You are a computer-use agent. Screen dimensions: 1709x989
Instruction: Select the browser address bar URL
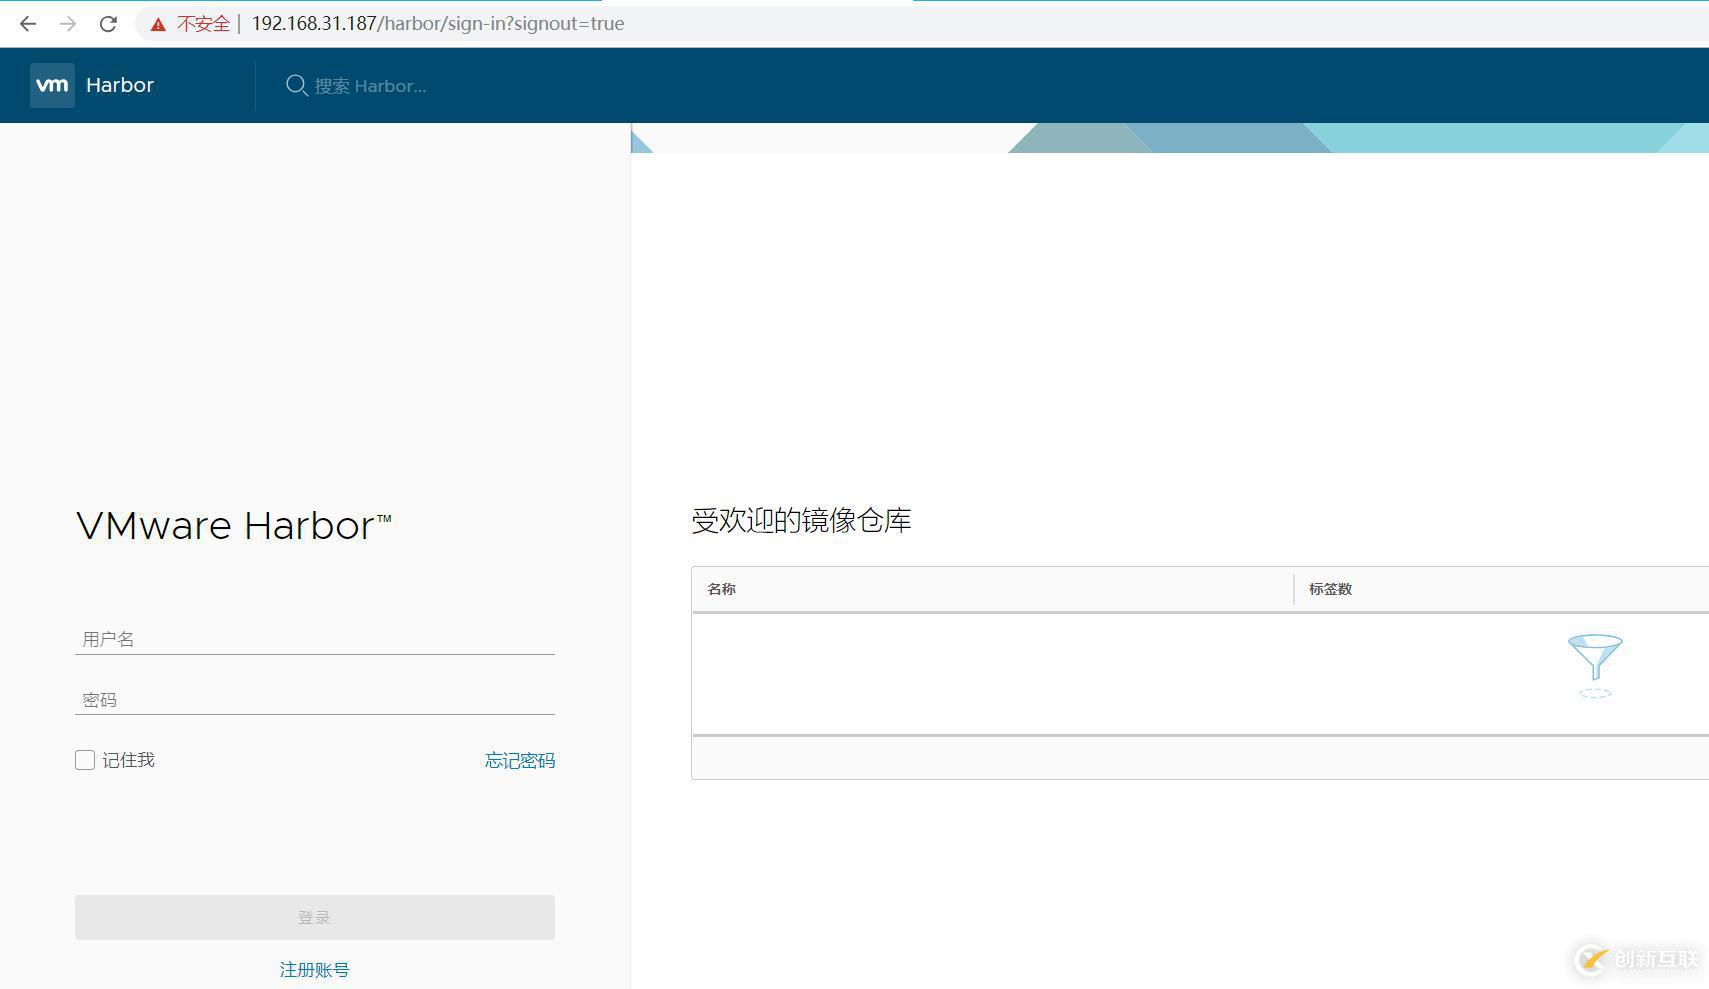(x=438, y=23)
